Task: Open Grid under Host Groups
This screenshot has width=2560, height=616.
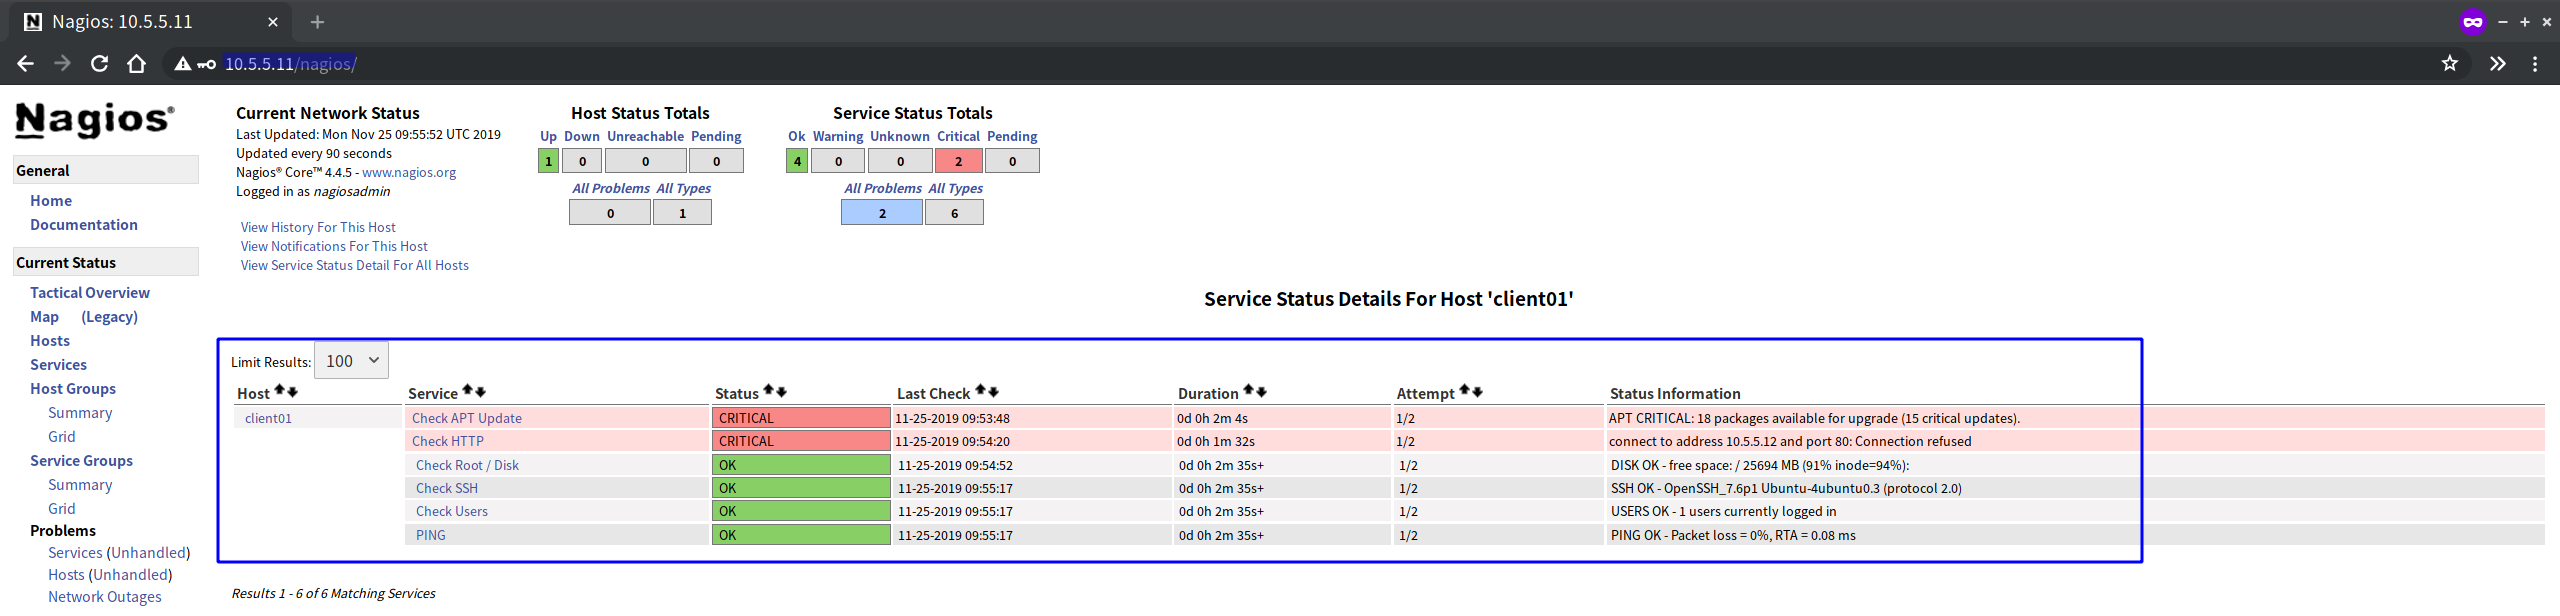Action: (62, 436)
